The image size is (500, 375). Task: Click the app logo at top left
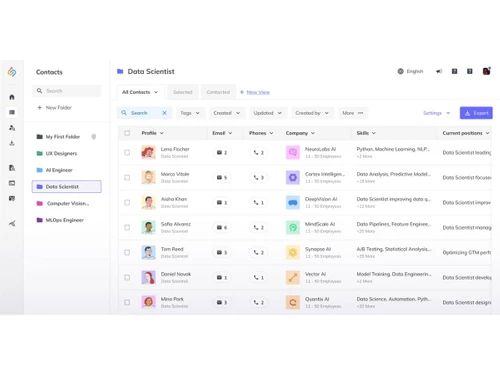click(12, 72)
